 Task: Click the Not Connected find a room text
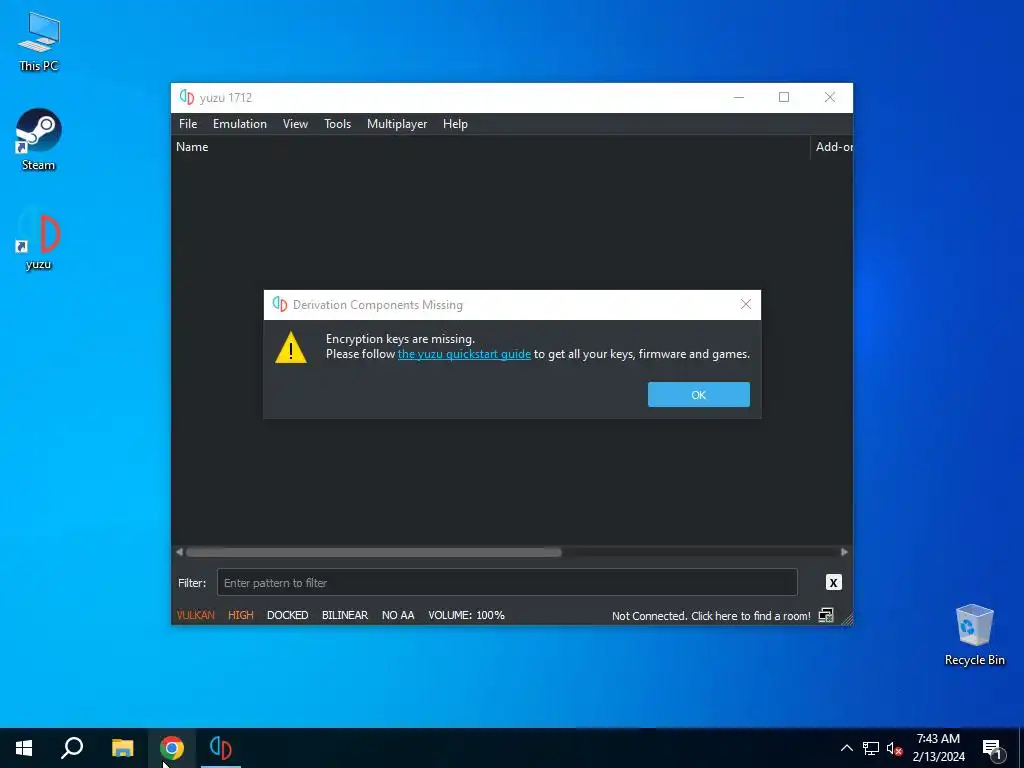coord(711,616)
